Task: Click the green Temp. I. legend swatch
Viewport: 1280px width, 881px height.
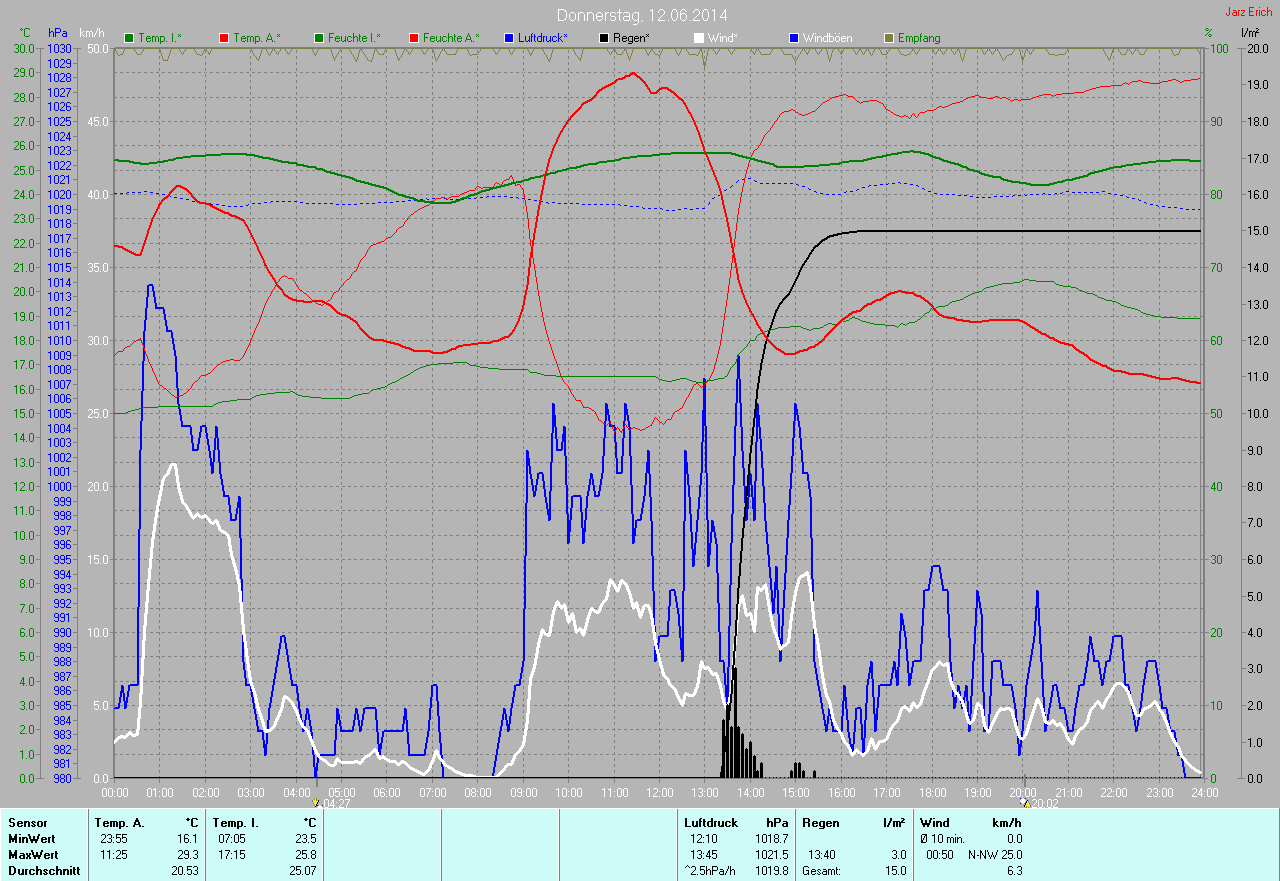Action: coord(128,38)
